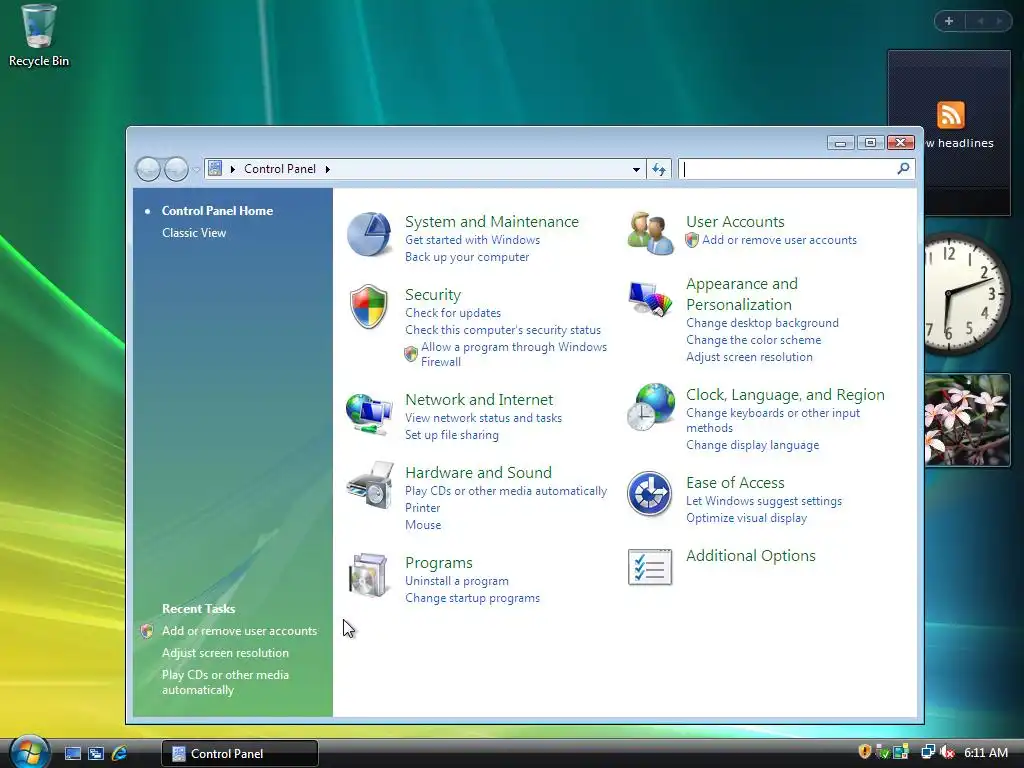The height and width of the screenshot is (768, 1024).
Task: Switch to Classic View
Action: coord(194,233)
